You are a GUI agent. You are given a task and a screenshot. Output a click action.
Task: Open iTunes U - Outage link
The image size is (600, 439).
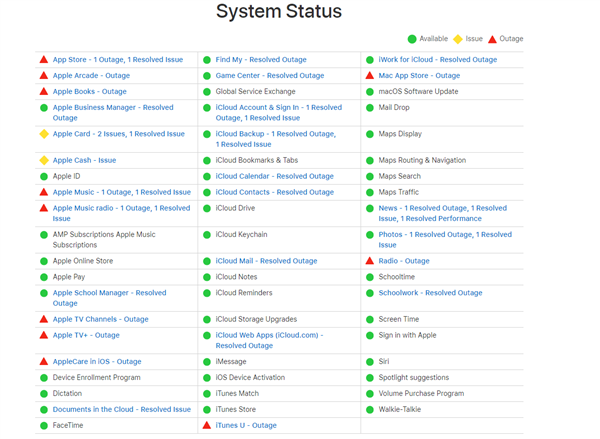click(x=246, y=426)
